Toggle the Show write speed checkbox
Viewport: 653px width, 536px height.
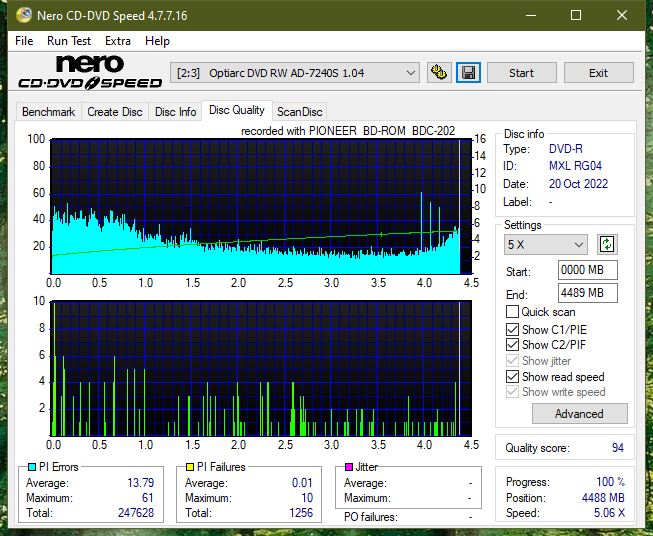(512, 392)
